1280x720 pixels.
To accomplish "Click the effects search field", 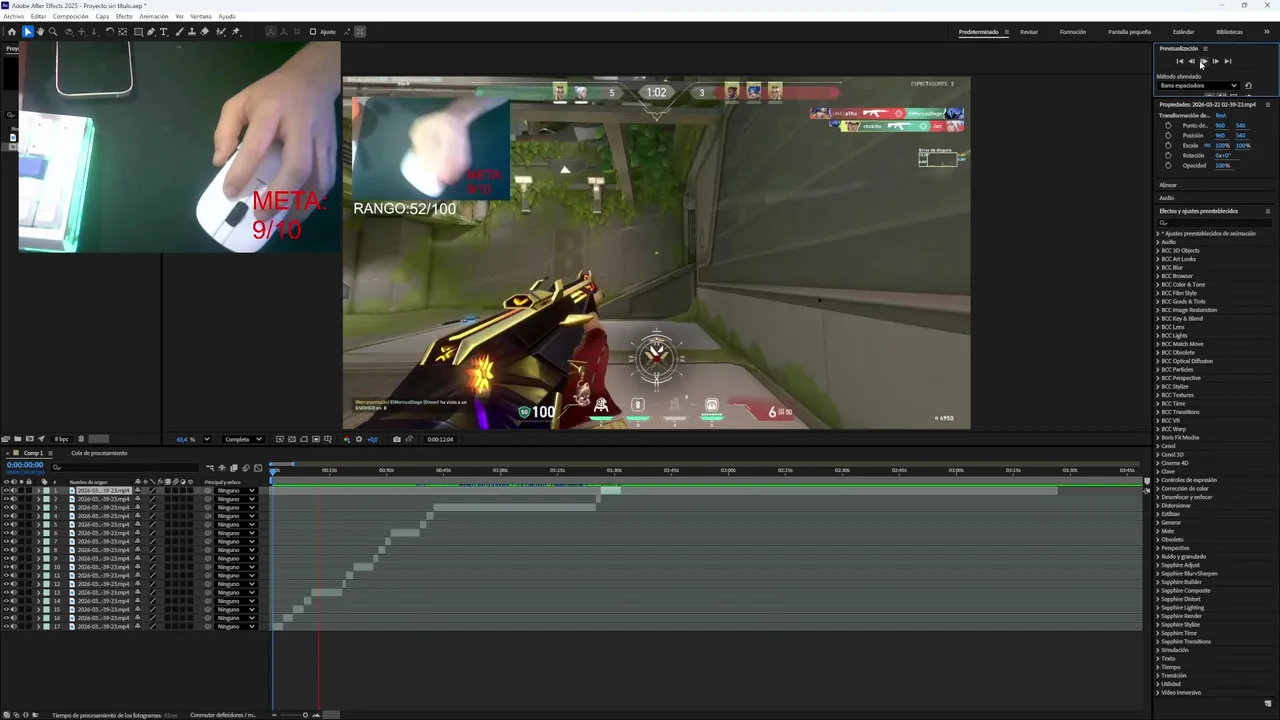I will click(1215, 222).
